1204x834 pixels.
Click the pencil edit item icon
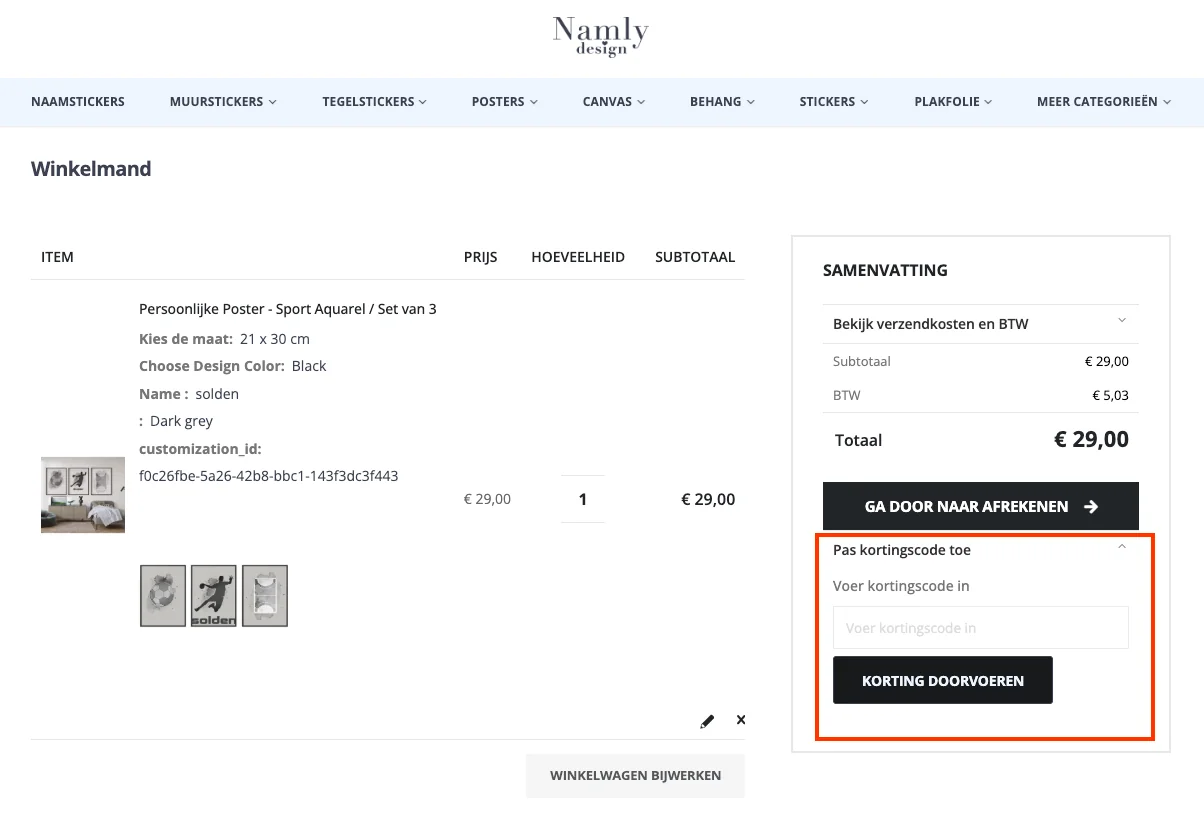point(707,720)
